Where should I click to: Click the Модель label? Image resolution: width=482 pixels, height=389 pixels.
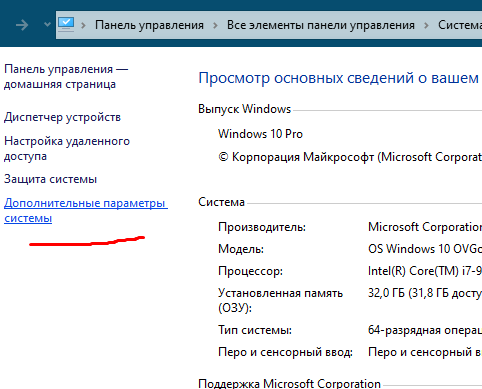click(241, 249)
